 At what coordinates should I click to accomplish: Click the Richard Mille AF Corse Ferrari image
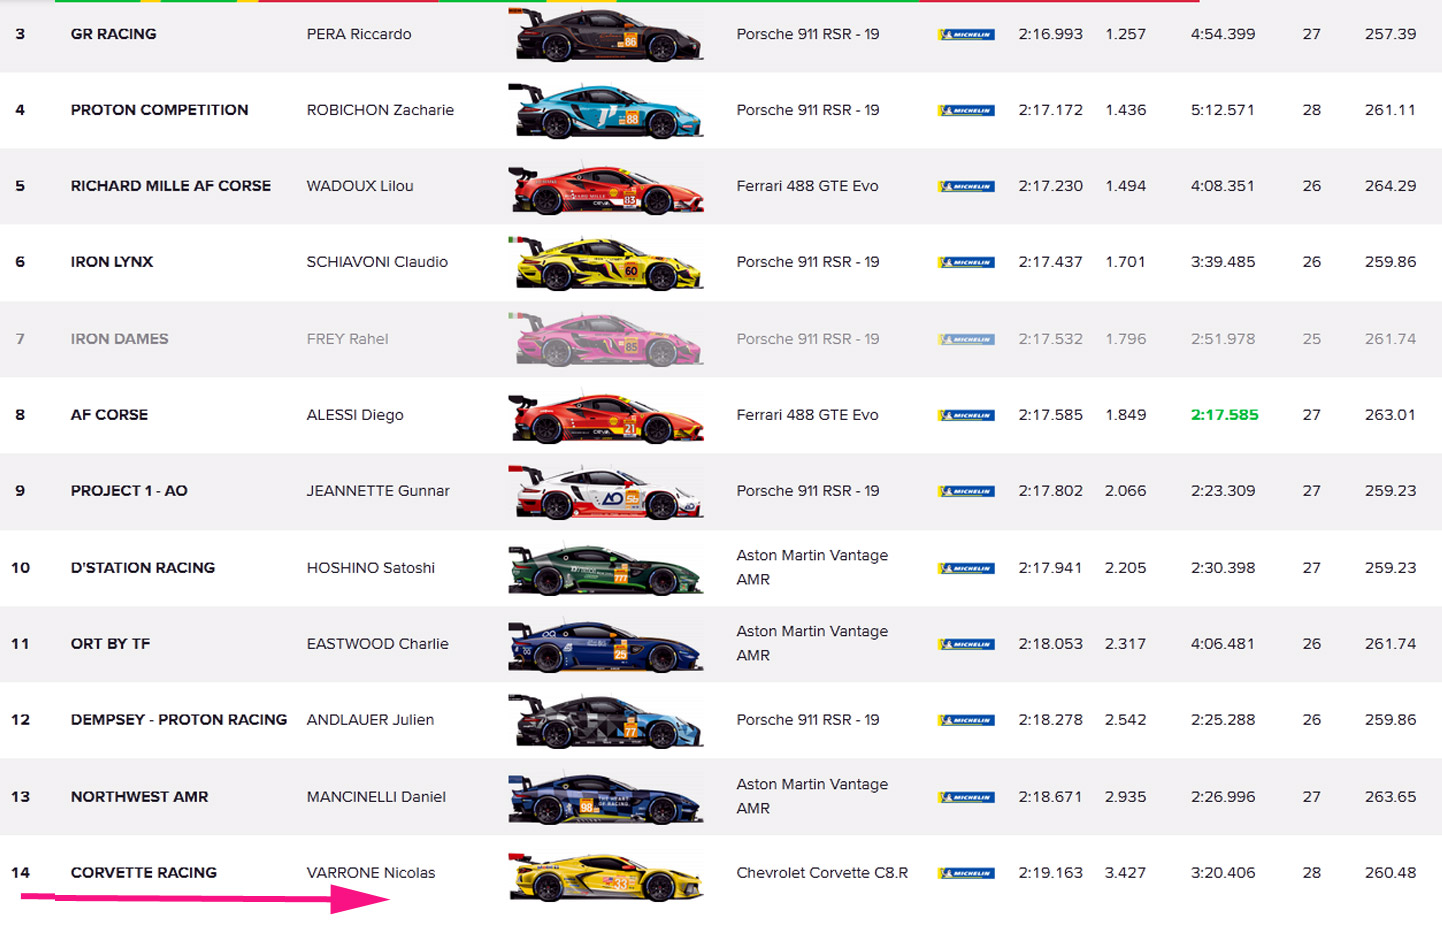[x=606, y=188]
